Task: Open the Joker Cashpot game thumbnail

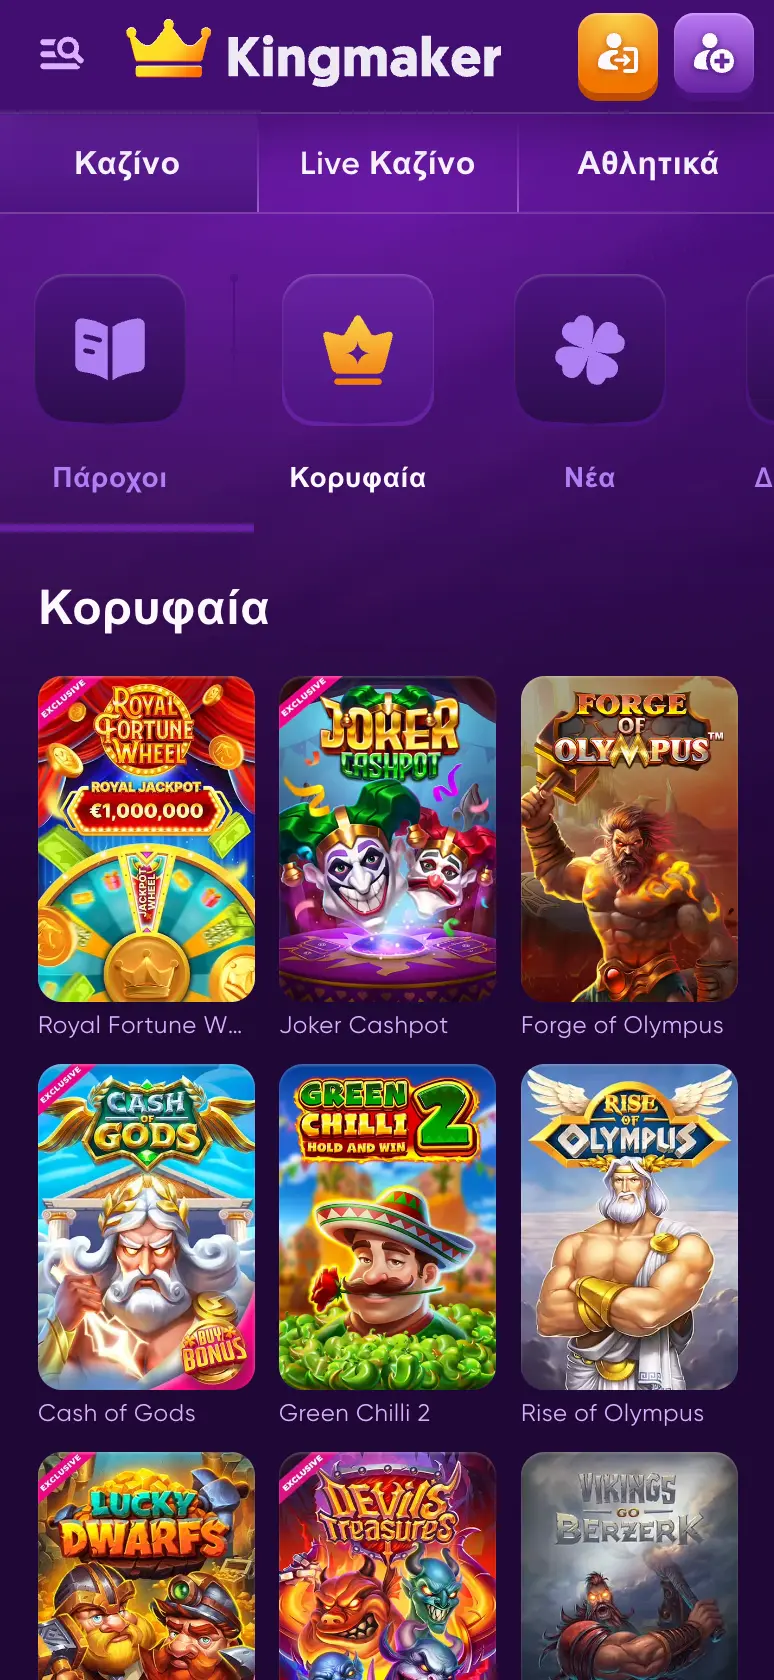Action: click(x=388, y=839)
